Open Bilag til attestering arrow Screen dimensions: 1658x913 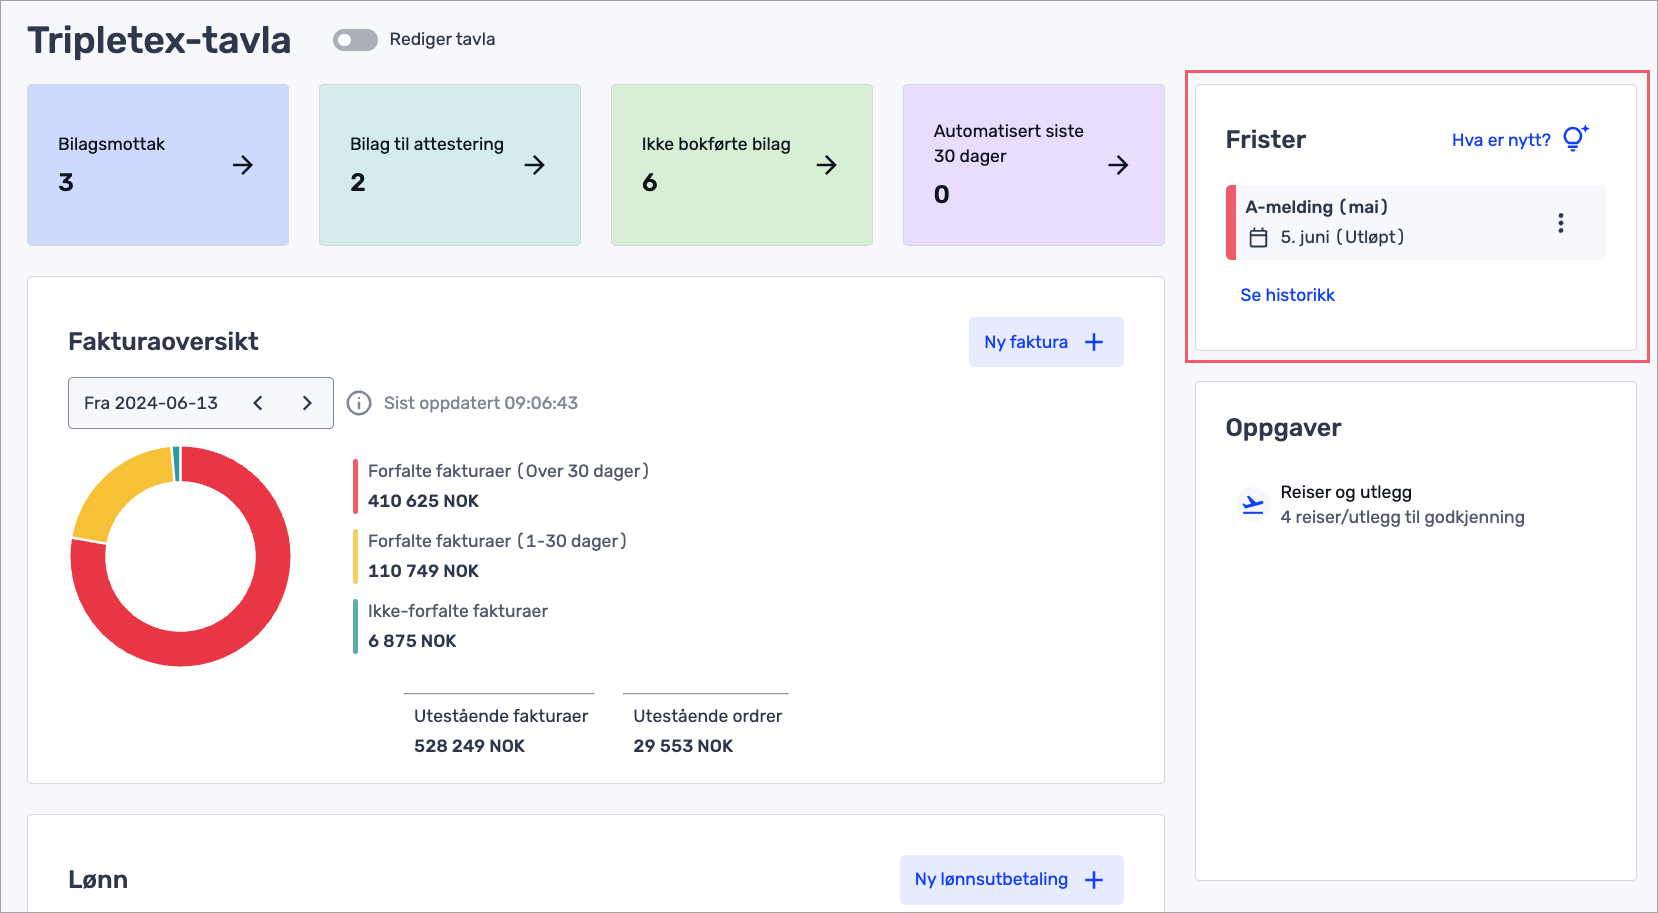535,165
